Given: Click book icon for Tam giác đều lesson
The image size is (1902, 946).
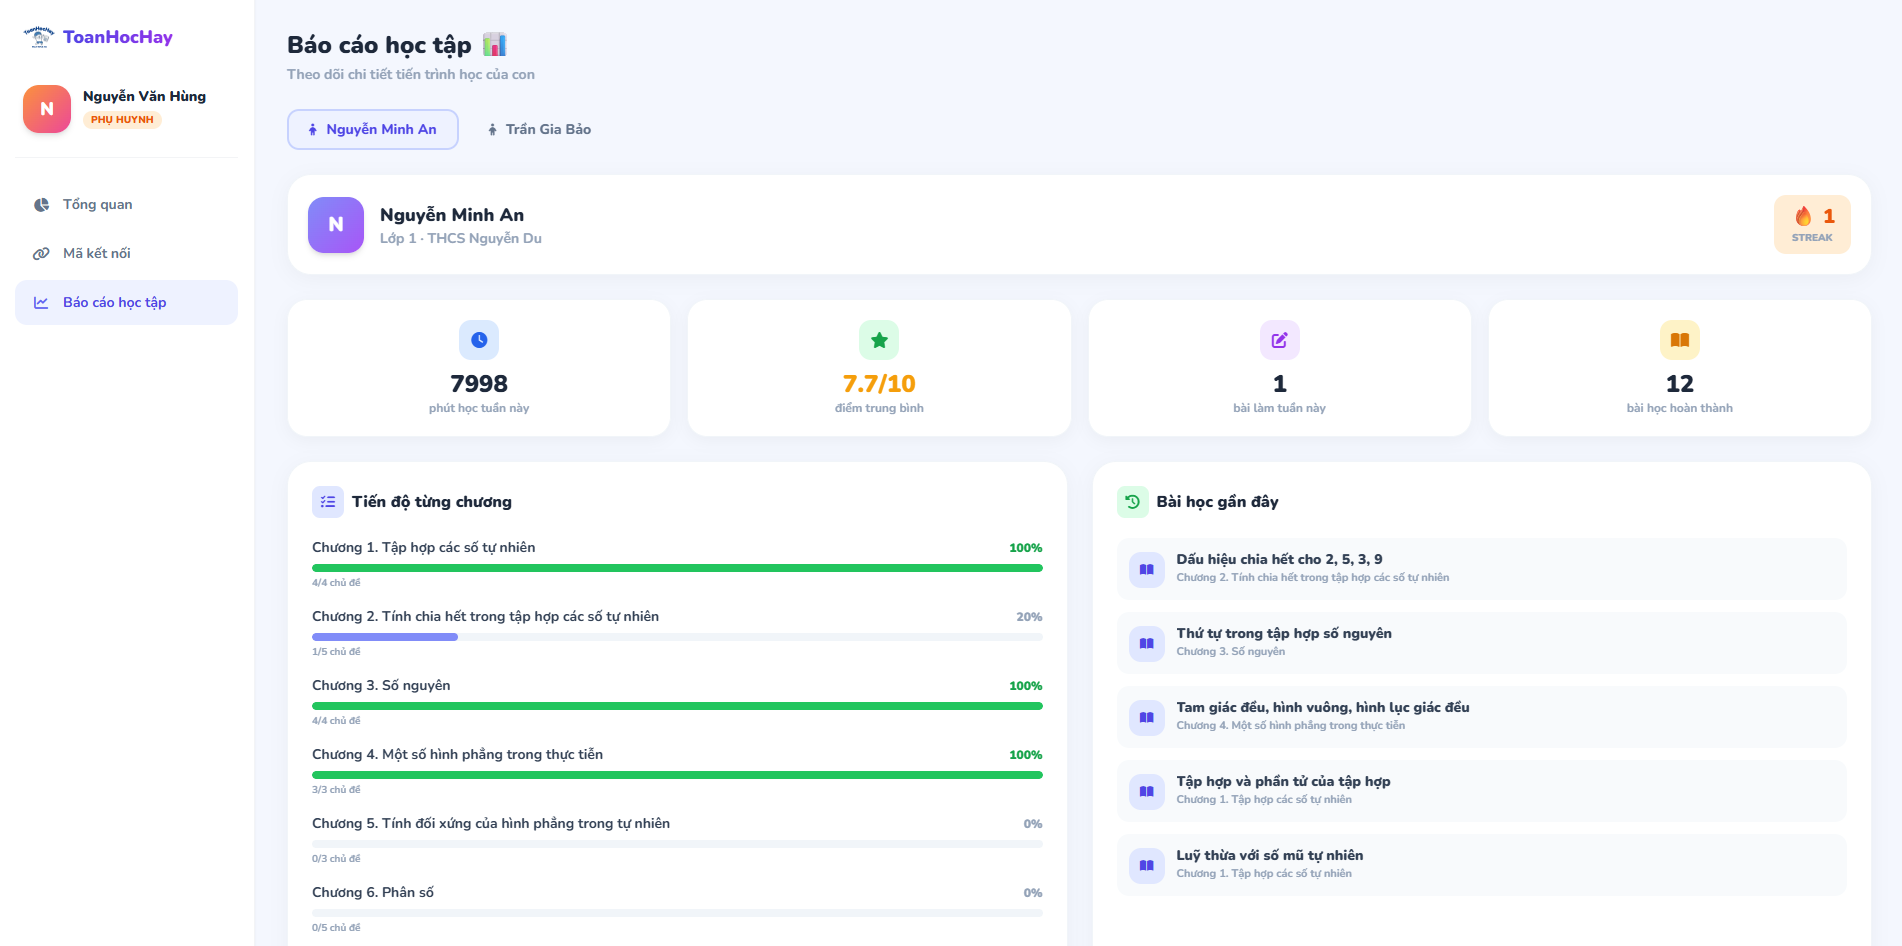Looking at the screenshot, I should [1147, 717].
